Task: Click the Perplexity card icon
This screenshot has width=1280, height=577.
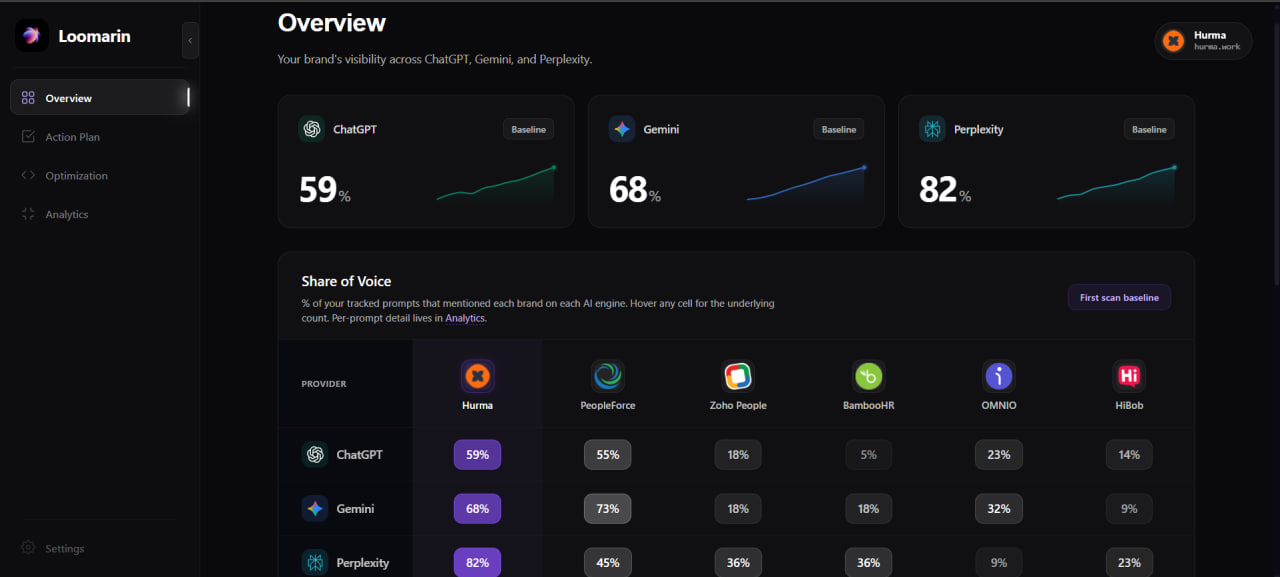Action: pos(932,129)
